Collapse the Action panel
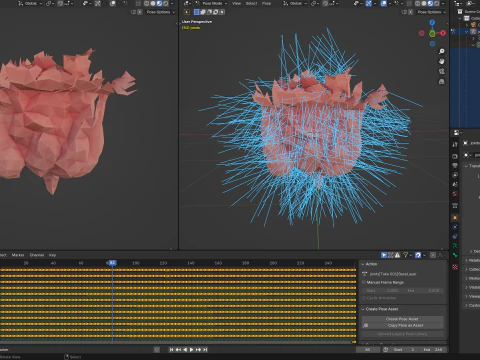 (x=363, y=264)
